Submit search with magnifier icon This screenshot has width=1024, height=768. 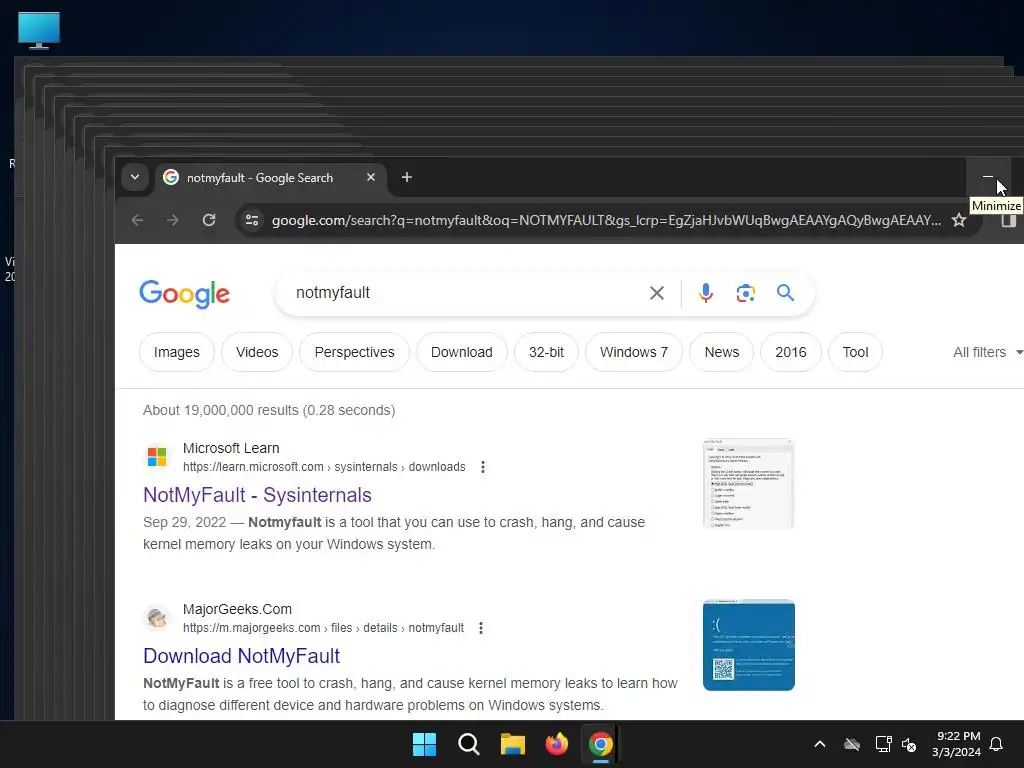(786, 293)
